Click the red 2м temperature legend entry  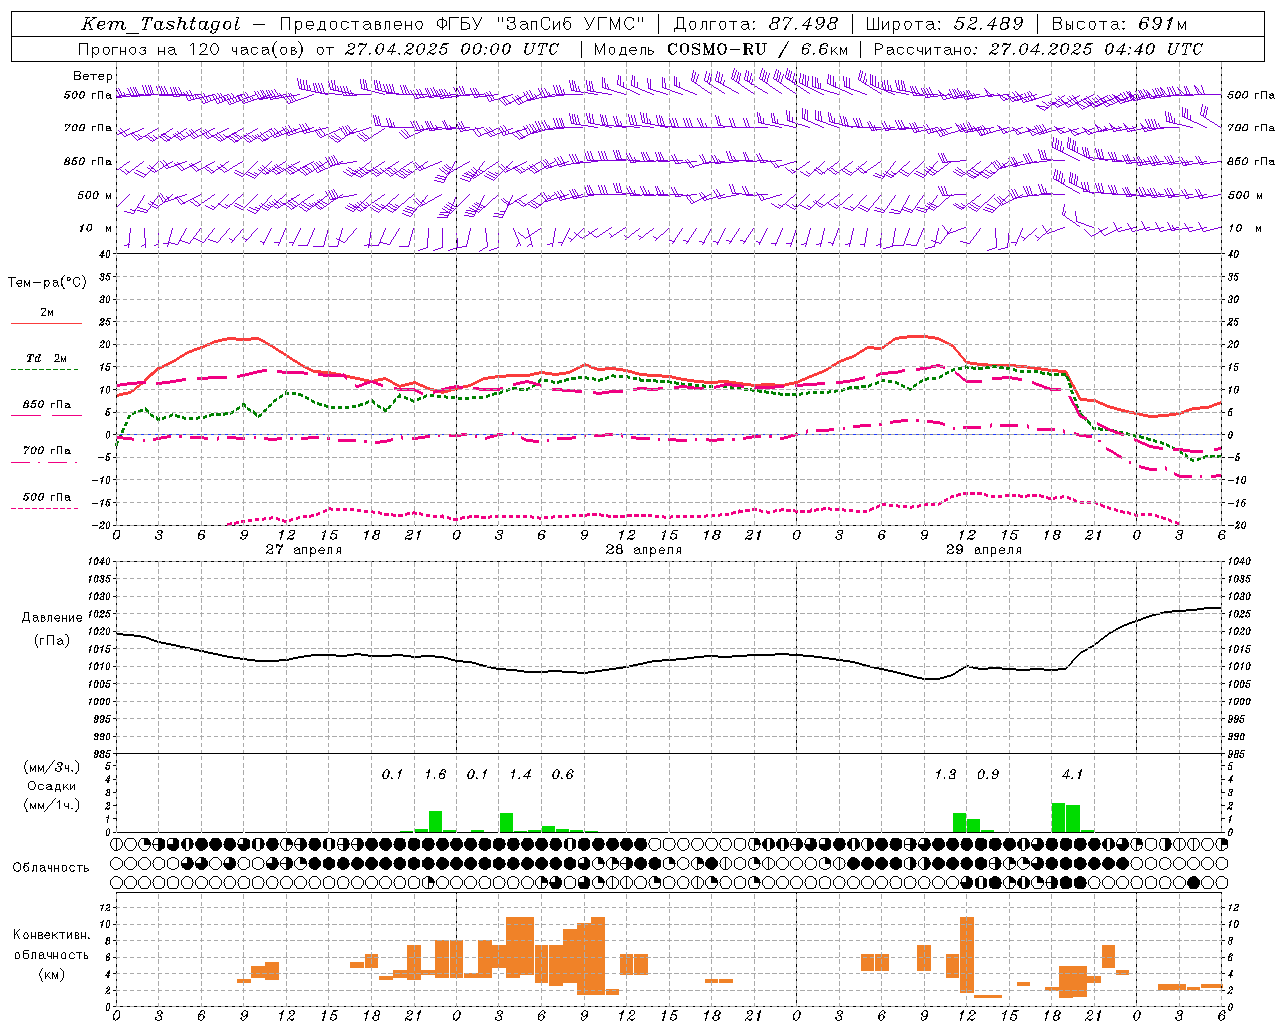[47, 314]
